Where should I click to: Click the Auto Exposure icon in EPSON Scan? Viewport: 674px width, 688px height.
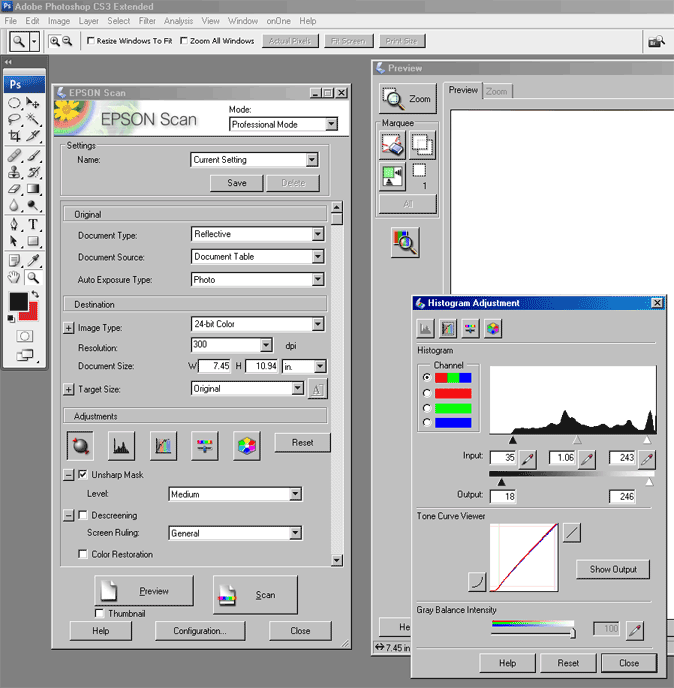pos(80,446)
